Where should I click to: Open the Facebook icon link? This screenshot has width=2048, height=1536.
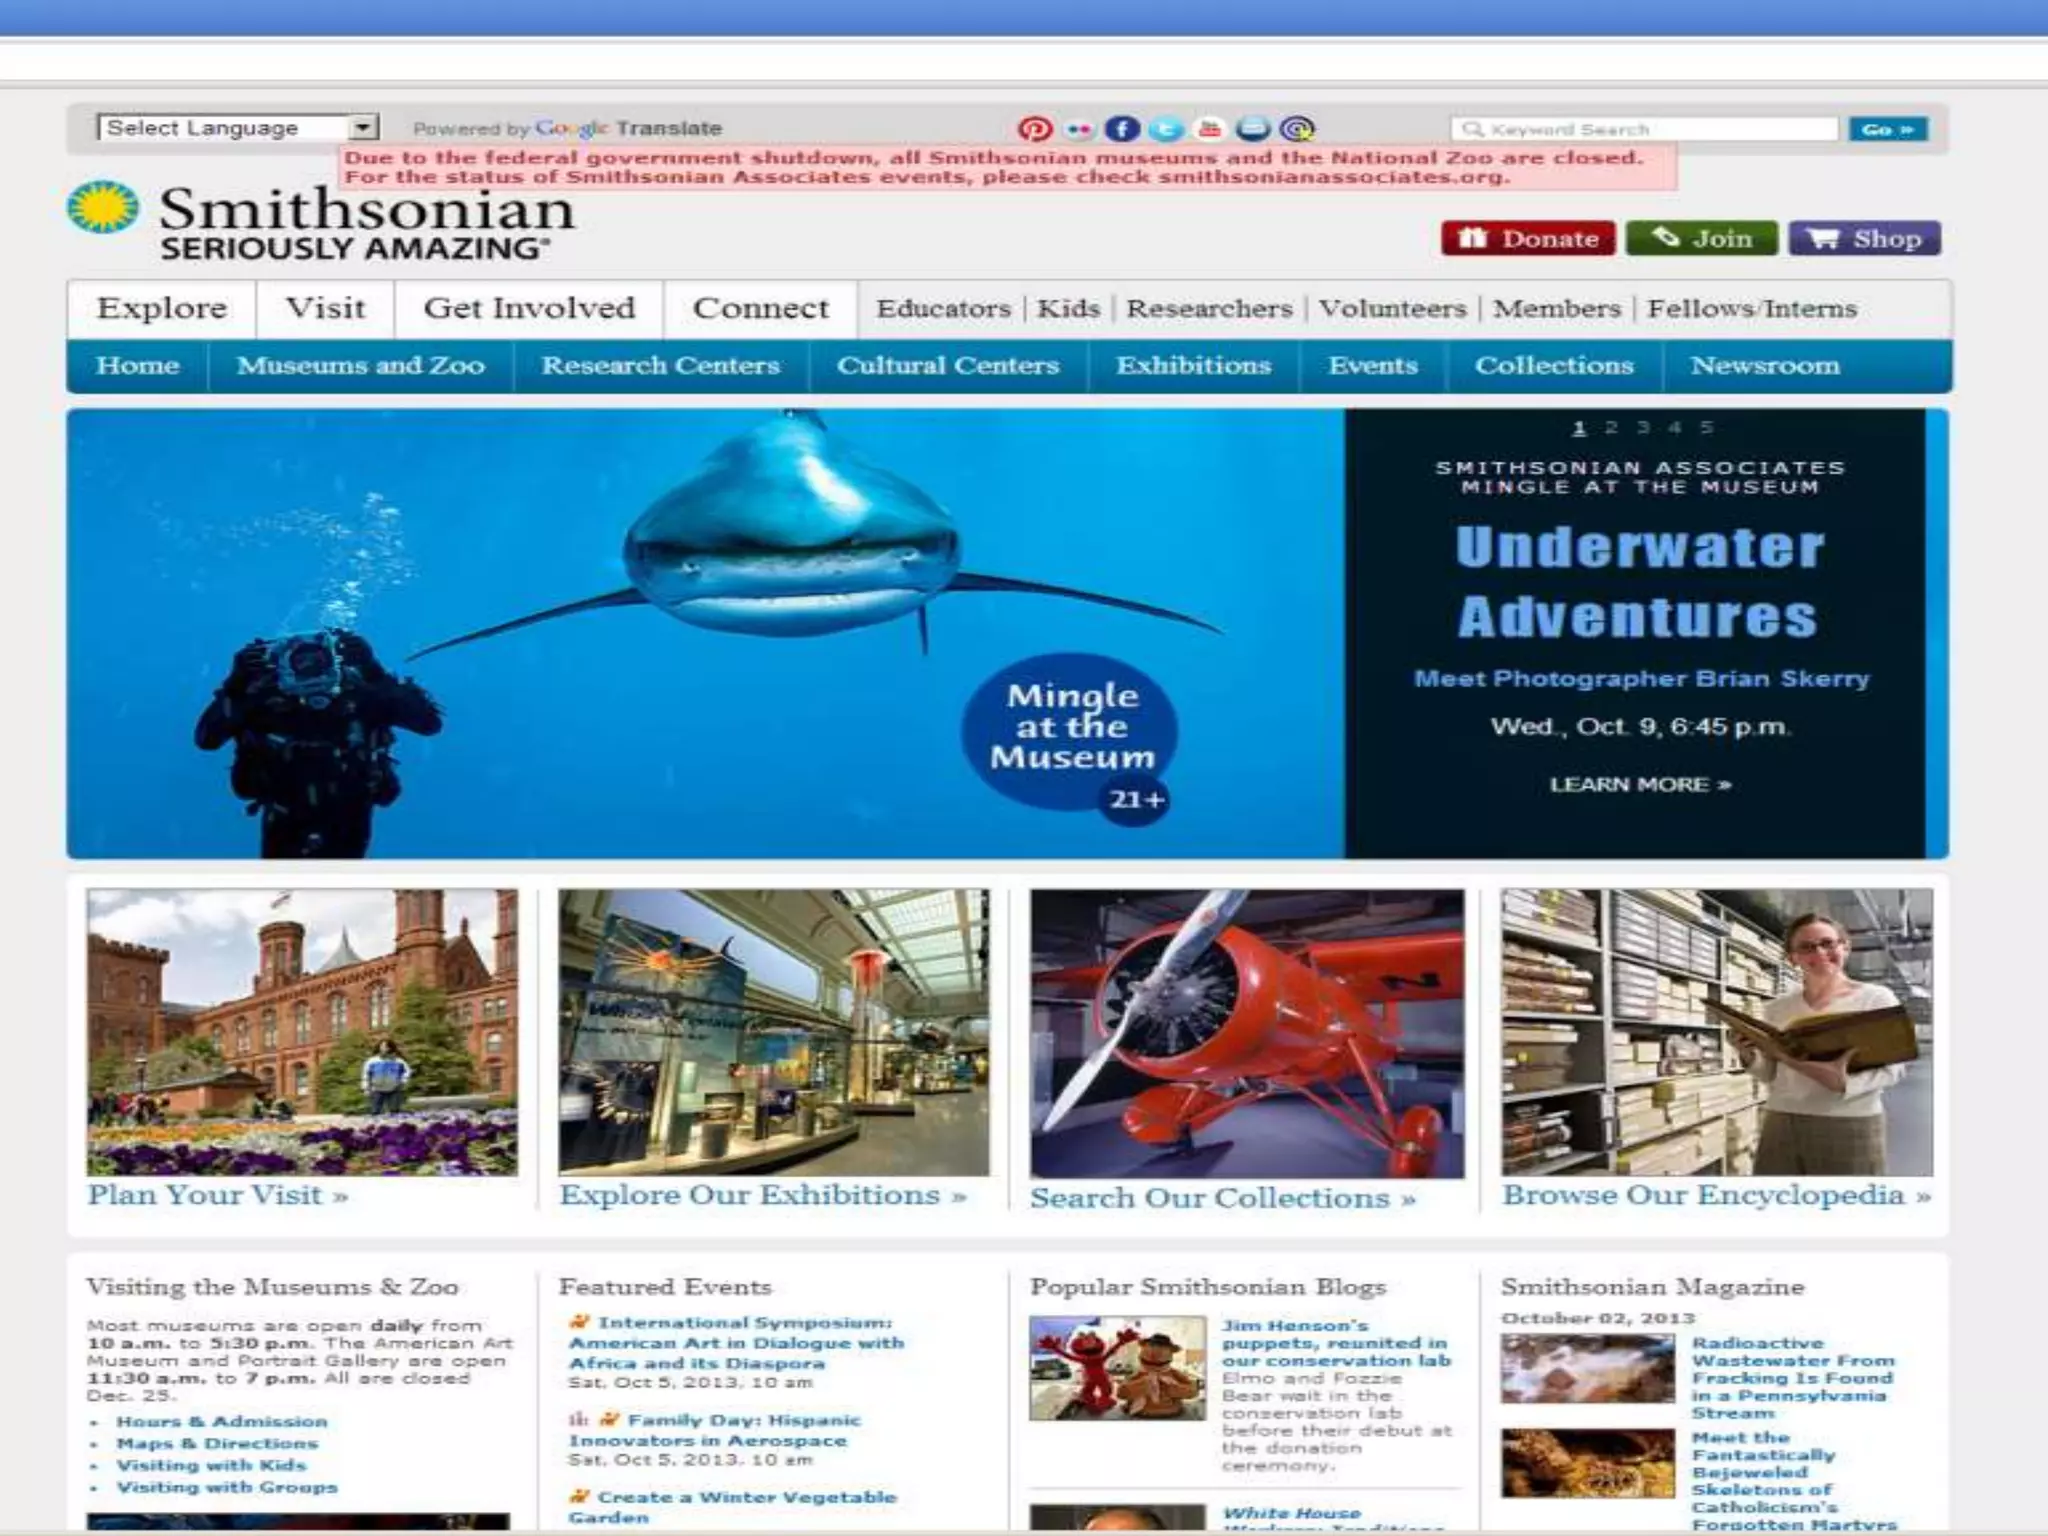(x=1122, y=129)
